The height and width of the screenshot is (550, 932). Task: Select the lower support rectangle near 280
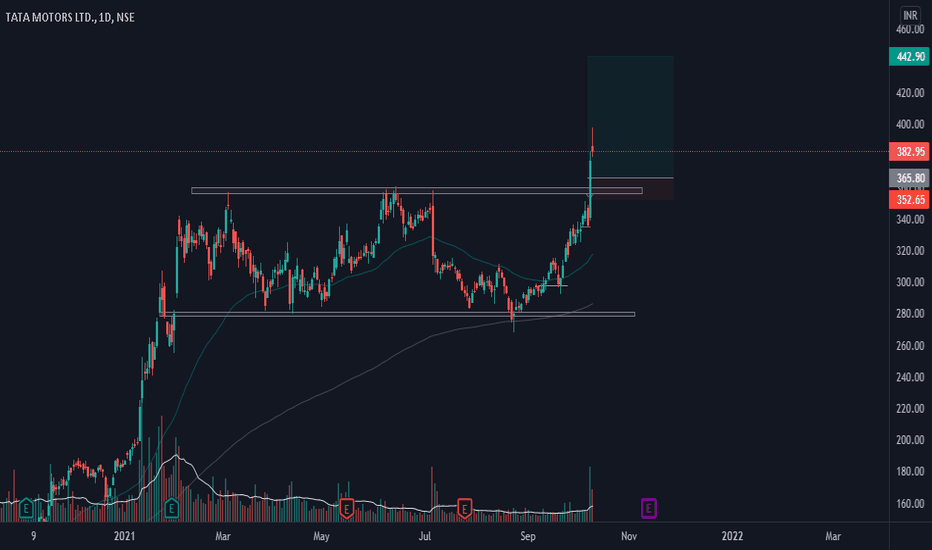click(397, 314)
